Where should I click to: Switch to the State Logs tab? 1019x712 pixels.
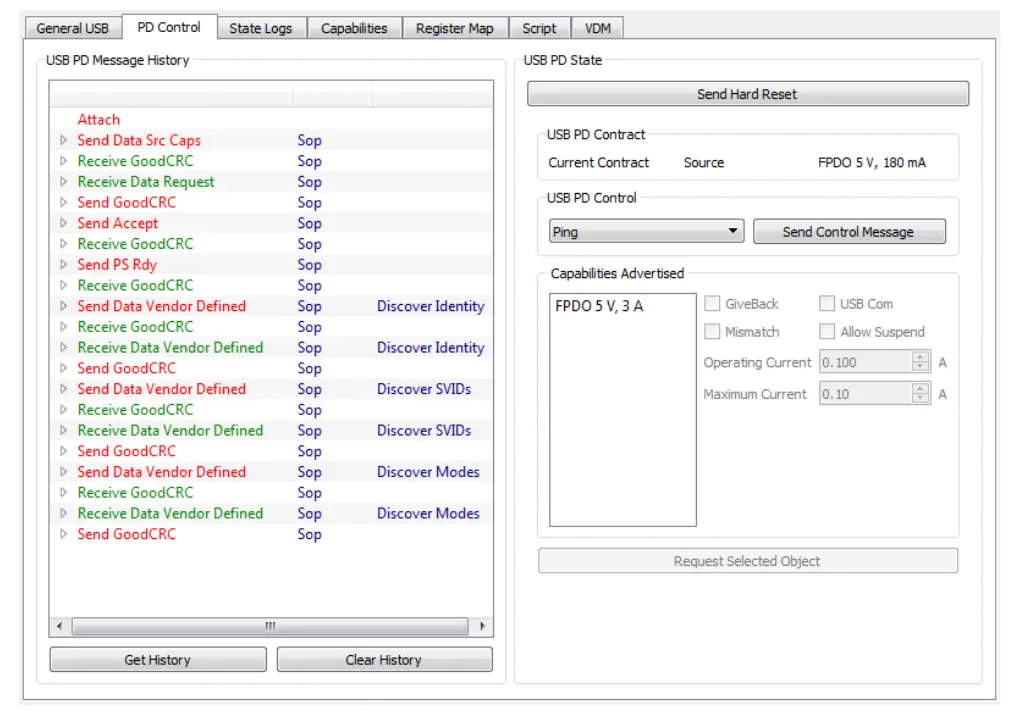261,28
